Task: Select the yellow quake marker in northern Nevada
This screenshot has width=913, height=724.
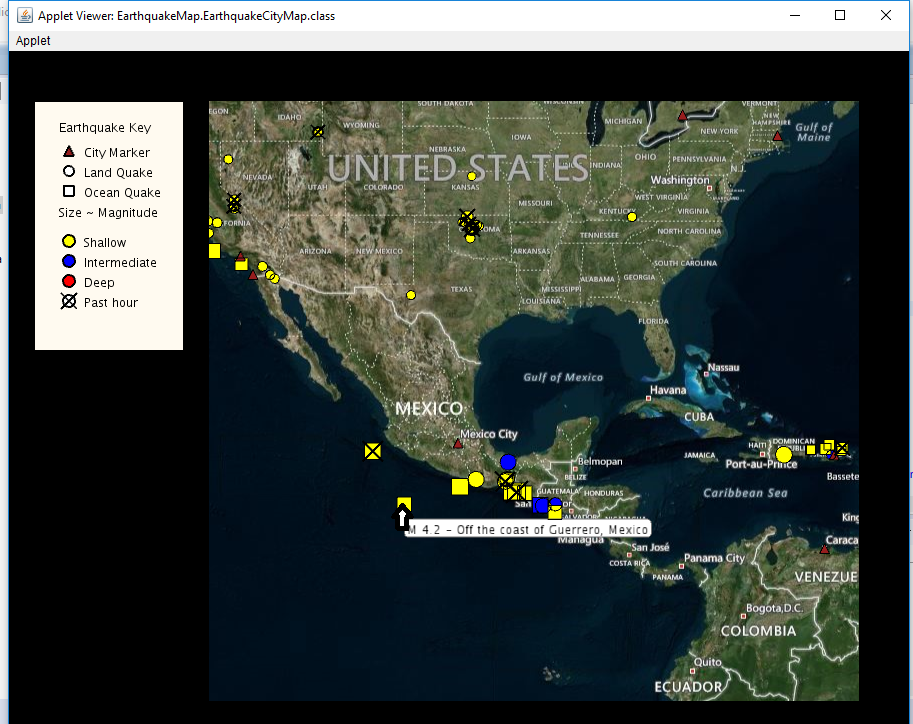Action: [228, 159]
